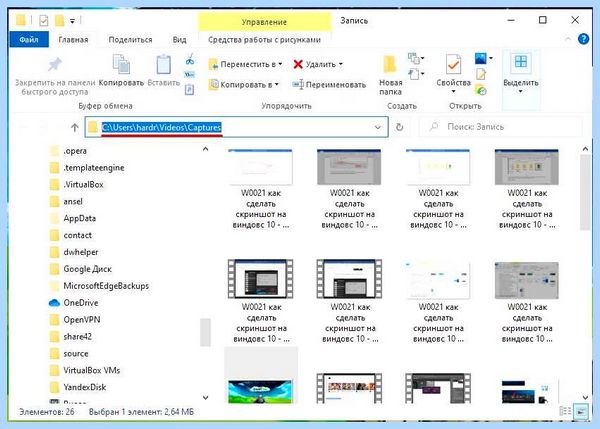Switch to the Главная ribbon tab
The width and height of the screenshot is (600, 429).
(73, 39)
